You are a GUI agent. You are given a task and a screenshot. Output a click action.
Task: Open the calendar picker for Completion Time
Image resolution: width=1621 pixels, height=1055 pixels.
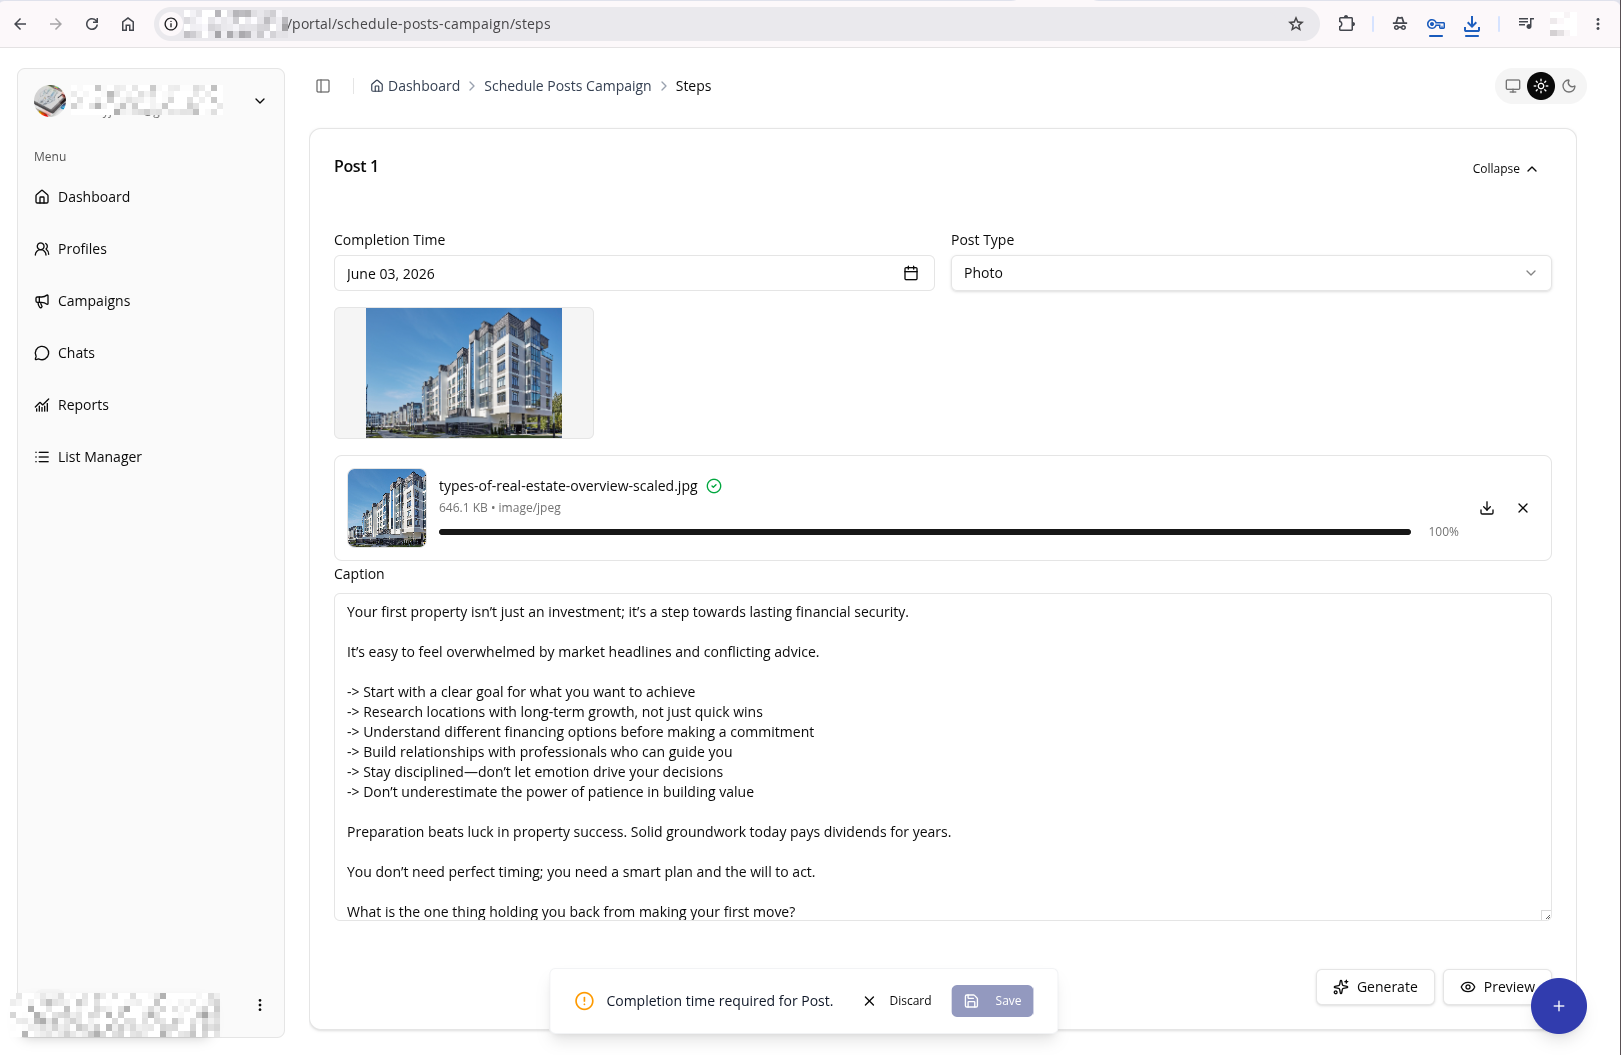pos(911,273)
